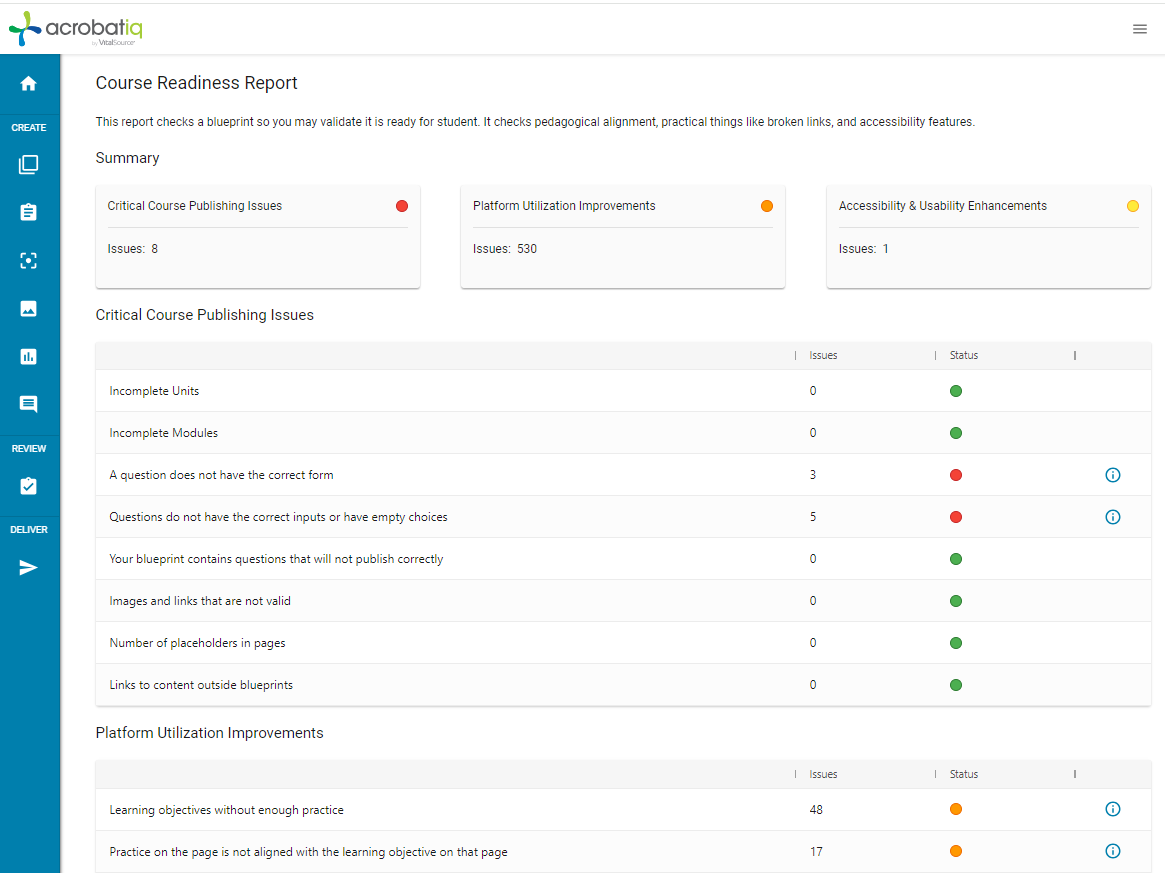Click info icon for practice alignment issue
Screen dimensions: 1165x873
tap(1113, 851)
